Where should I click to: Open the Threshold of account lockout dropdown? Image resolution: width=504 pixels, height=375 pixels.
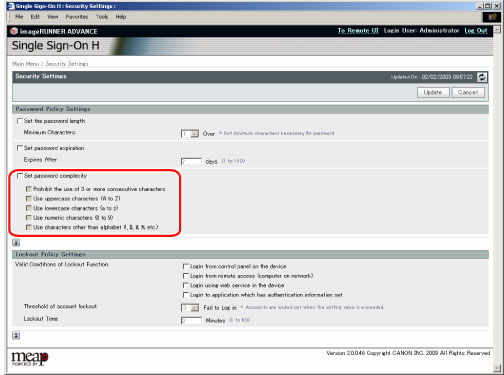point(190,308)
